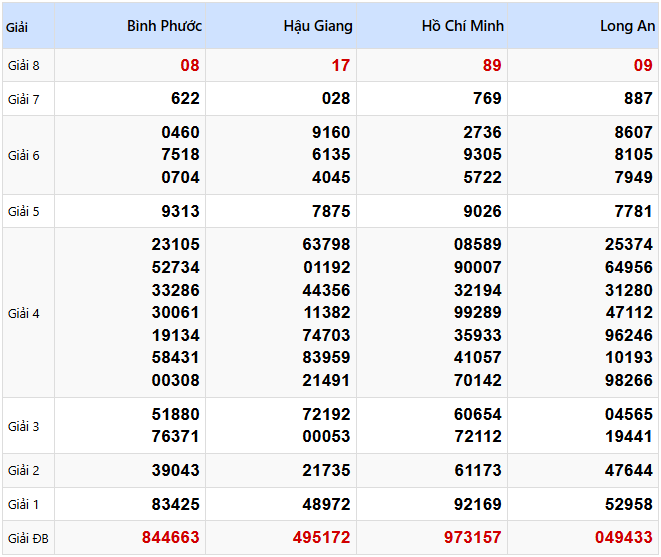Select the Hồ Chí Minh column header
This screenshot has width=661, height=557.
click(462, 26)
